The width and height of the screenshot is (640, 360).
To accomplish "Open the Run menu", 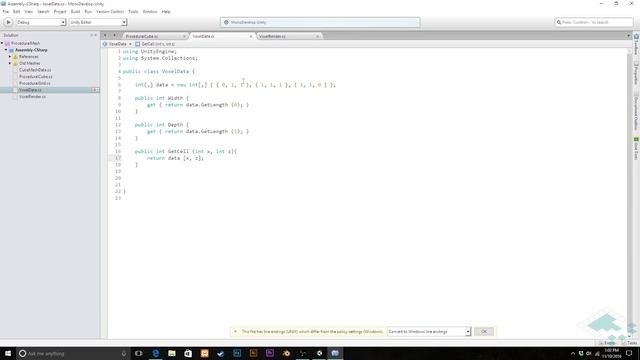I will pos(88,12).
